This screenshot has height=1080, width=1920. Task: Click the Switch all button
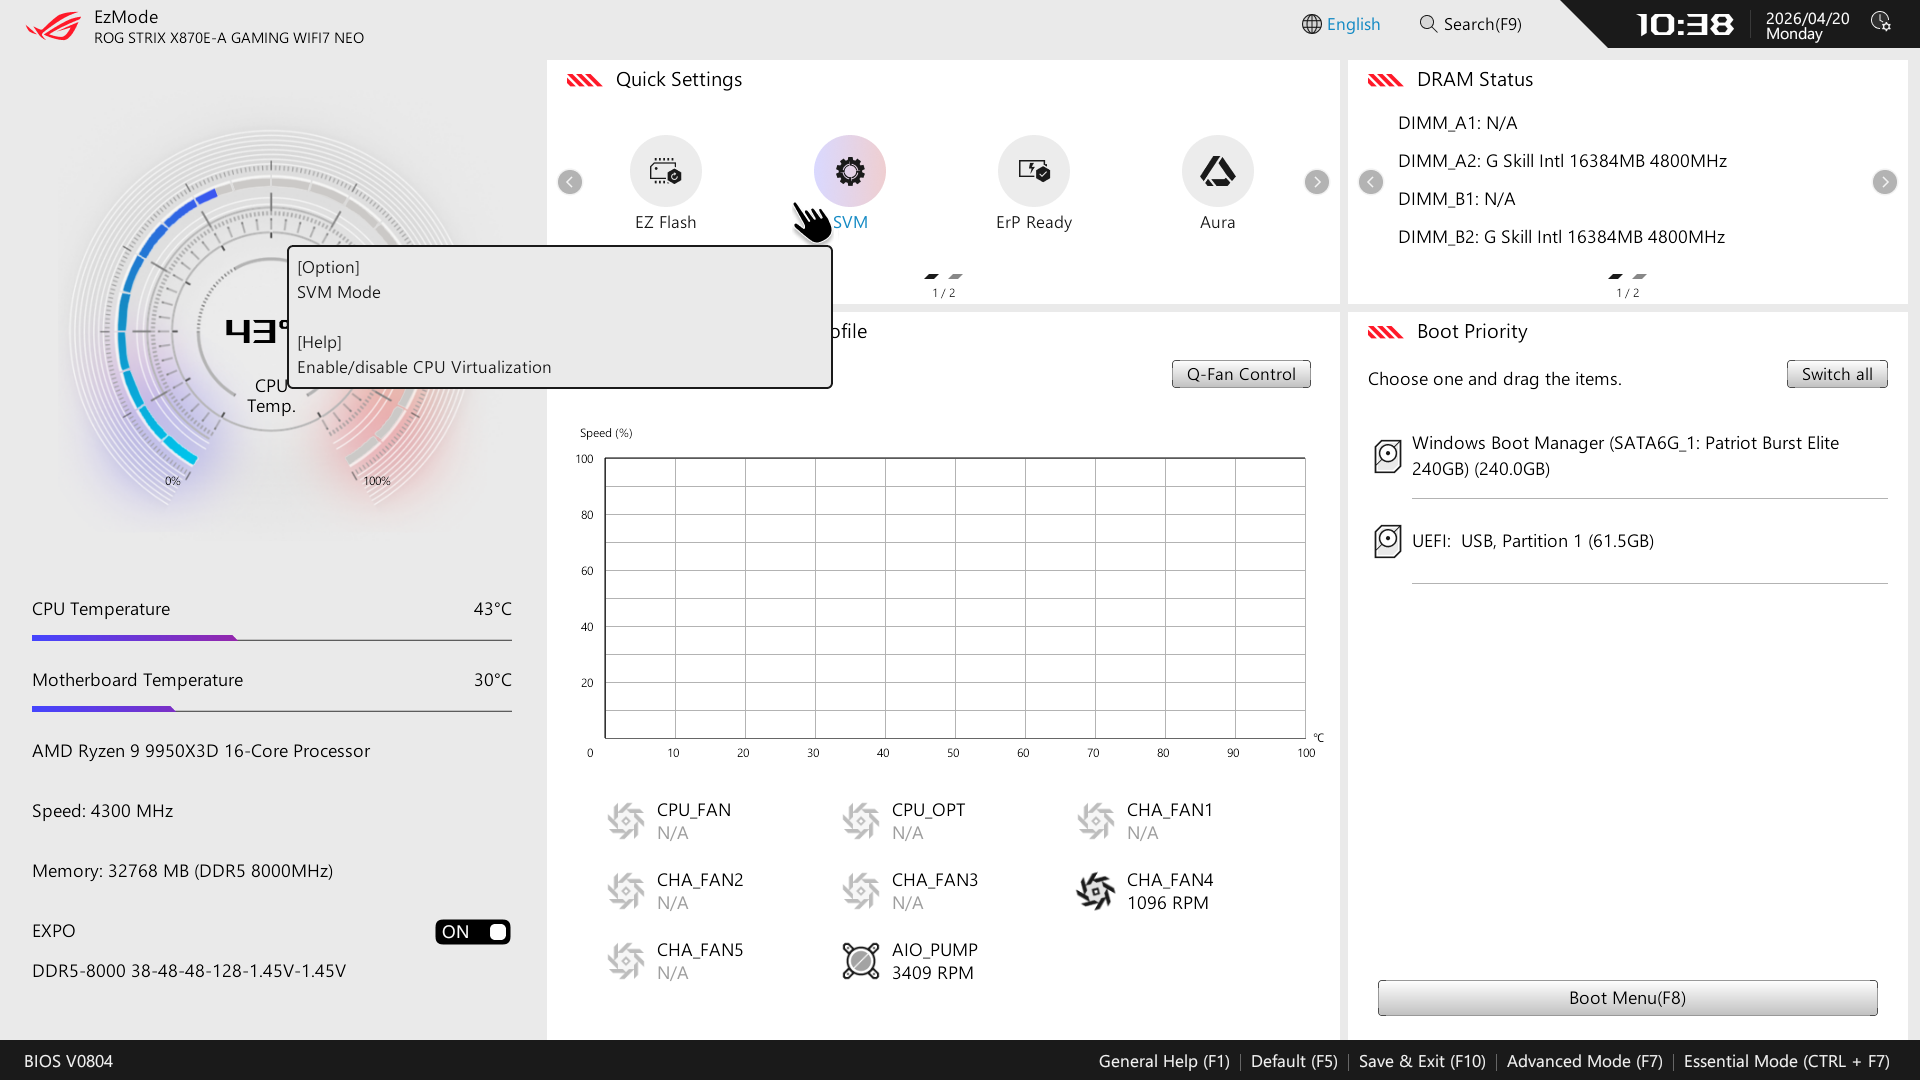(x=1836, y=374)
